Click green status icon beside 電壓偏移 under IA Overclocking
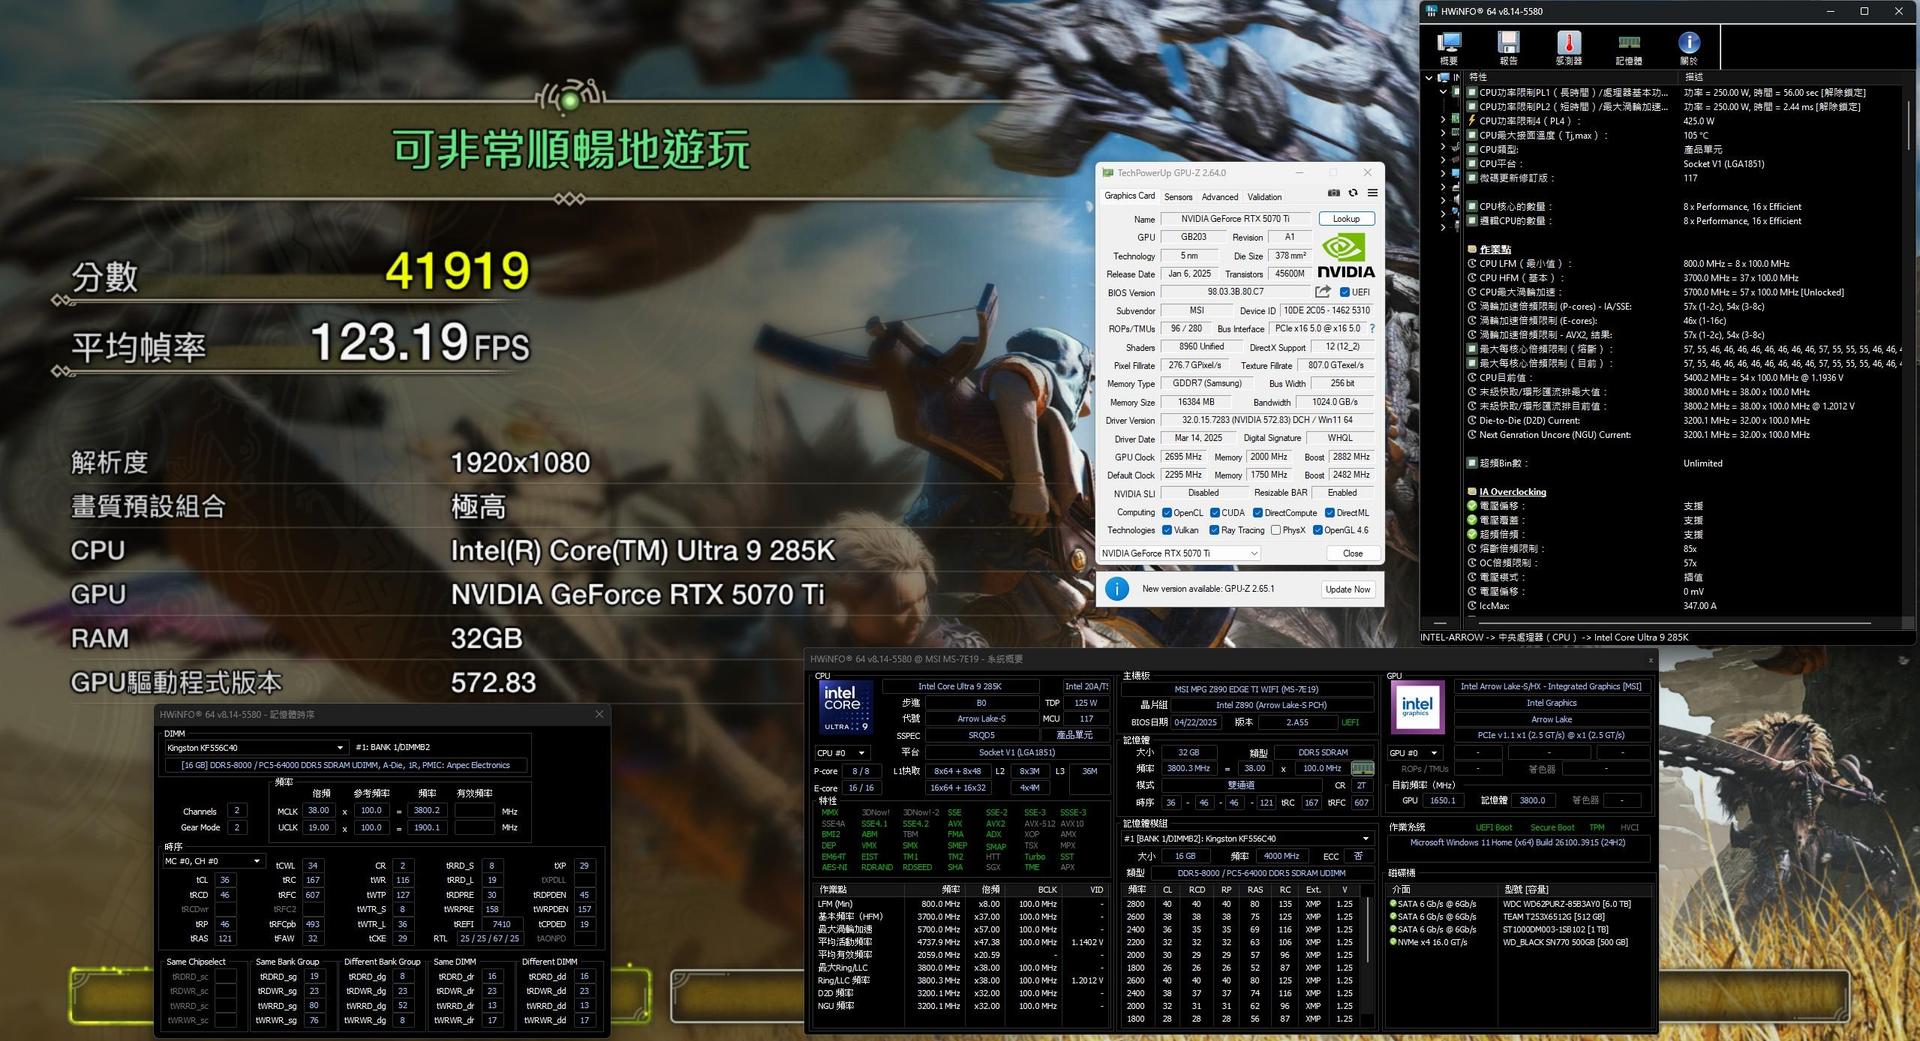This screenshot has width=1920, height=1041. tap(1472, 506)
